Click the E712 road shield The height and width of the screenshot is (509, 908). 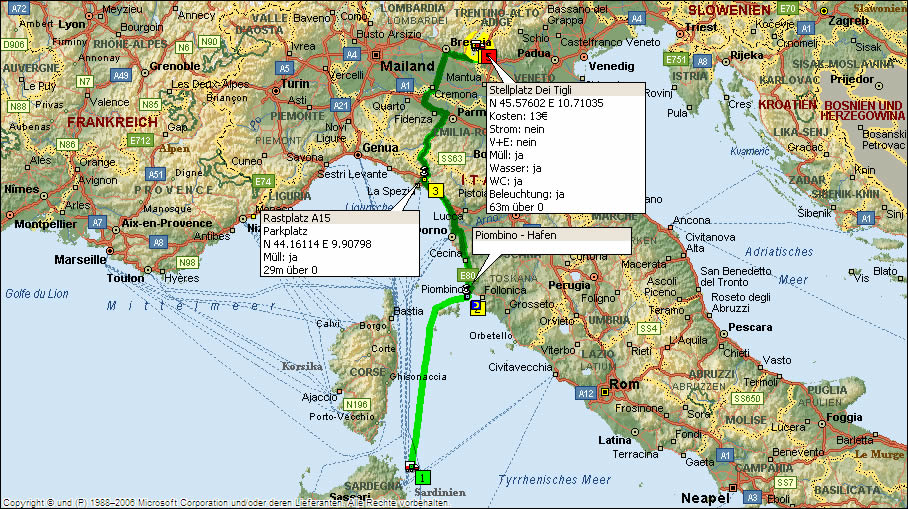[141, 140]
